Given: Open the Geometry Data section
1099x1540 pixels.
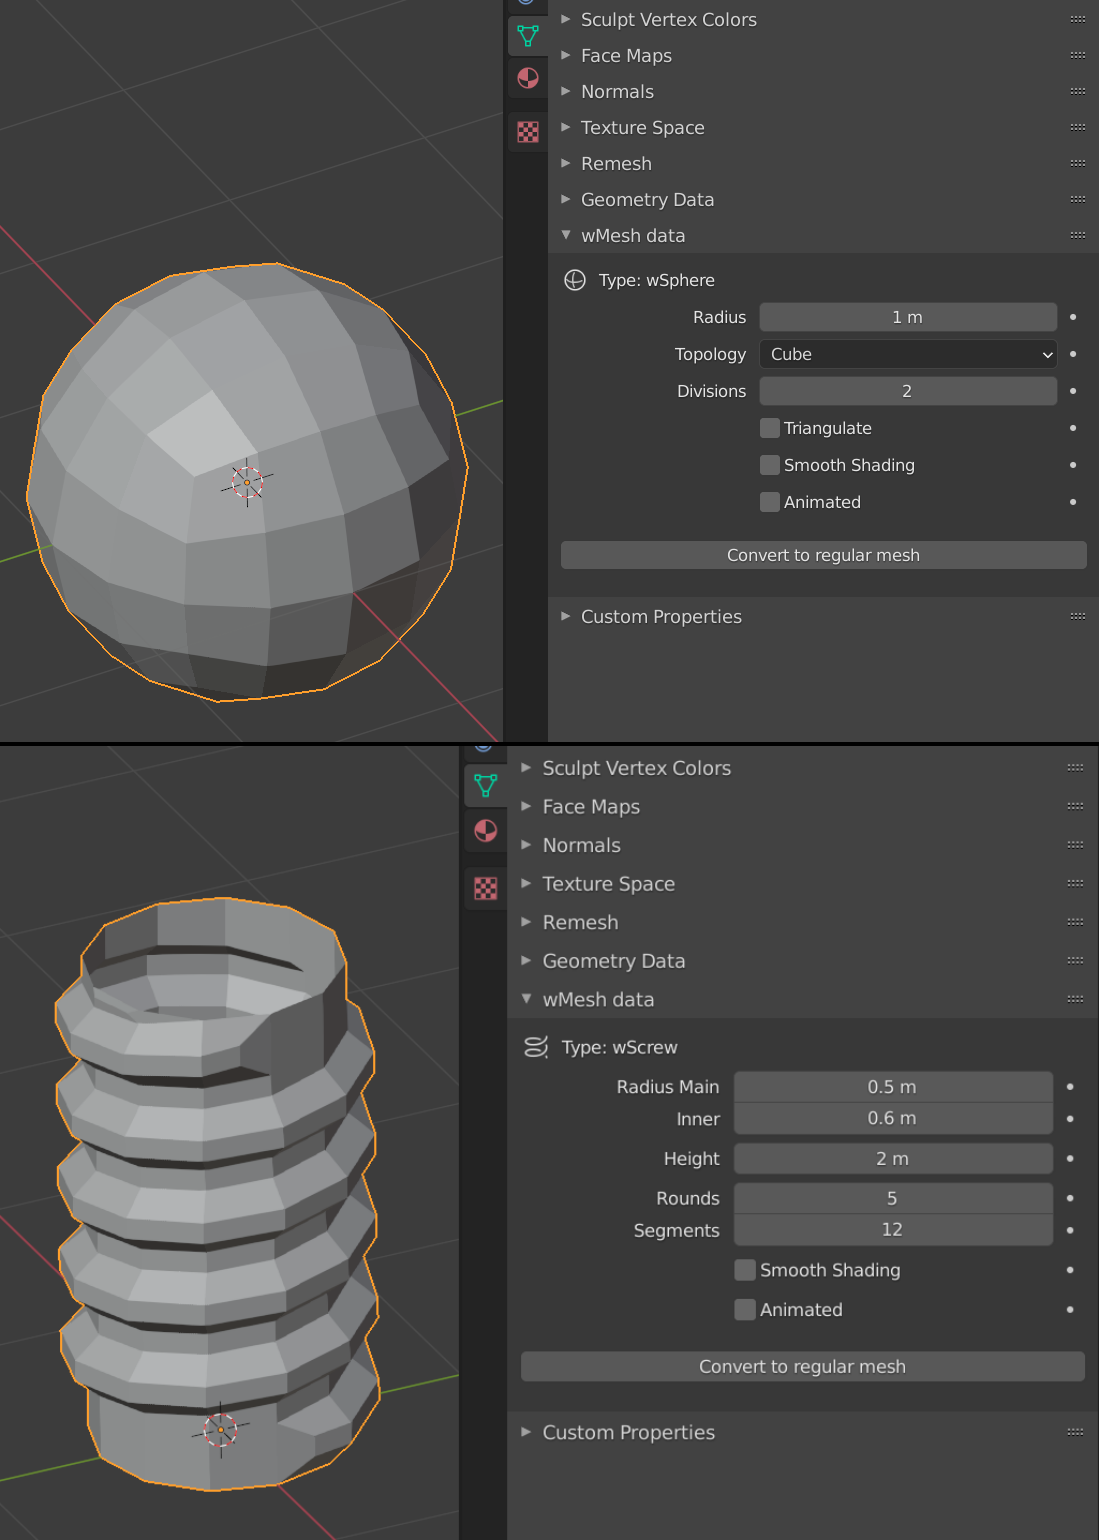Looking at the screenshot, I should tap(647, 200).
